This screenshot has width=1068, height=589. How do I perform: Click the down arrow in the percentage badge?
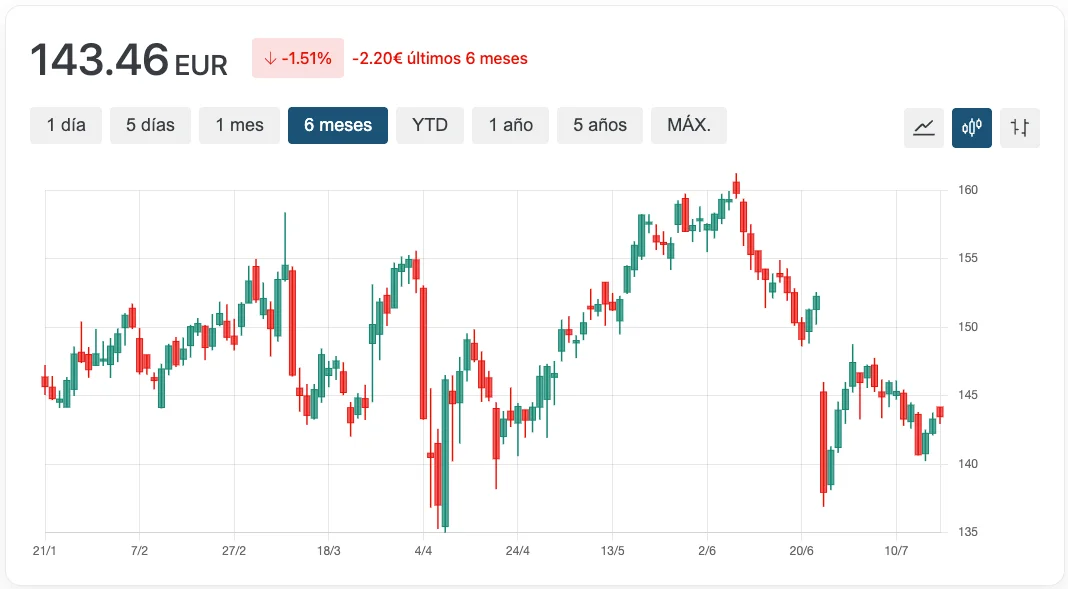click(x=270, y=59)
